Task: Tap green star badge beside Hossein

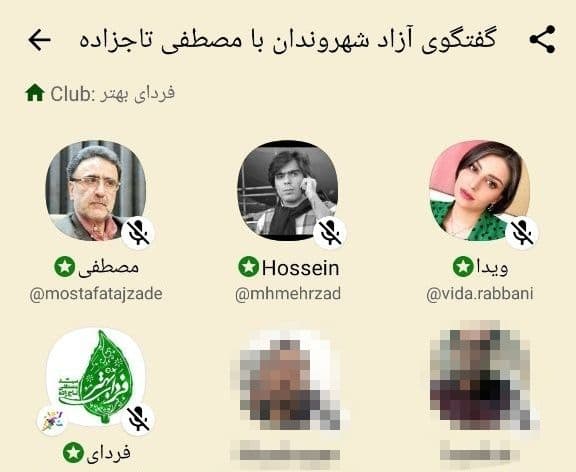Action: (x=249, y=267)
